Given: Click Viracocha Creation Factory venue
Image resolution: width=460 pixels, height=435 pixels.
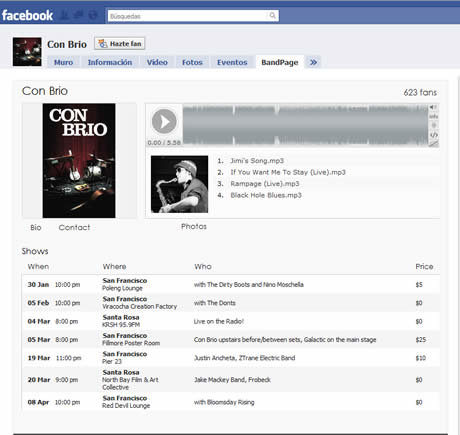Looking at the screenshot, I should tap(140, 307).
